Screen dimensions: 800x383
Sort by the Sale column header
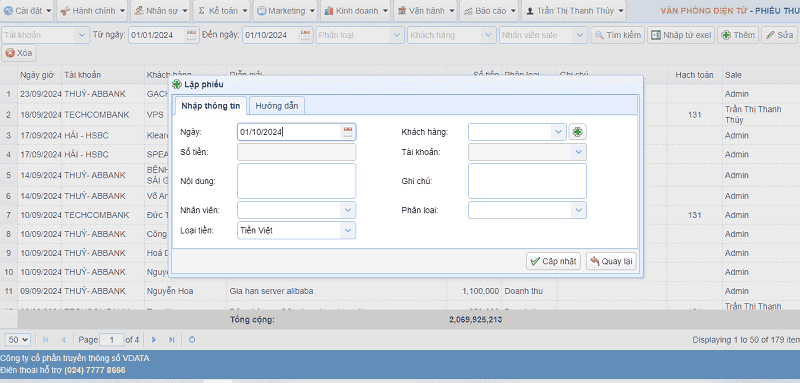click(761, 75)
